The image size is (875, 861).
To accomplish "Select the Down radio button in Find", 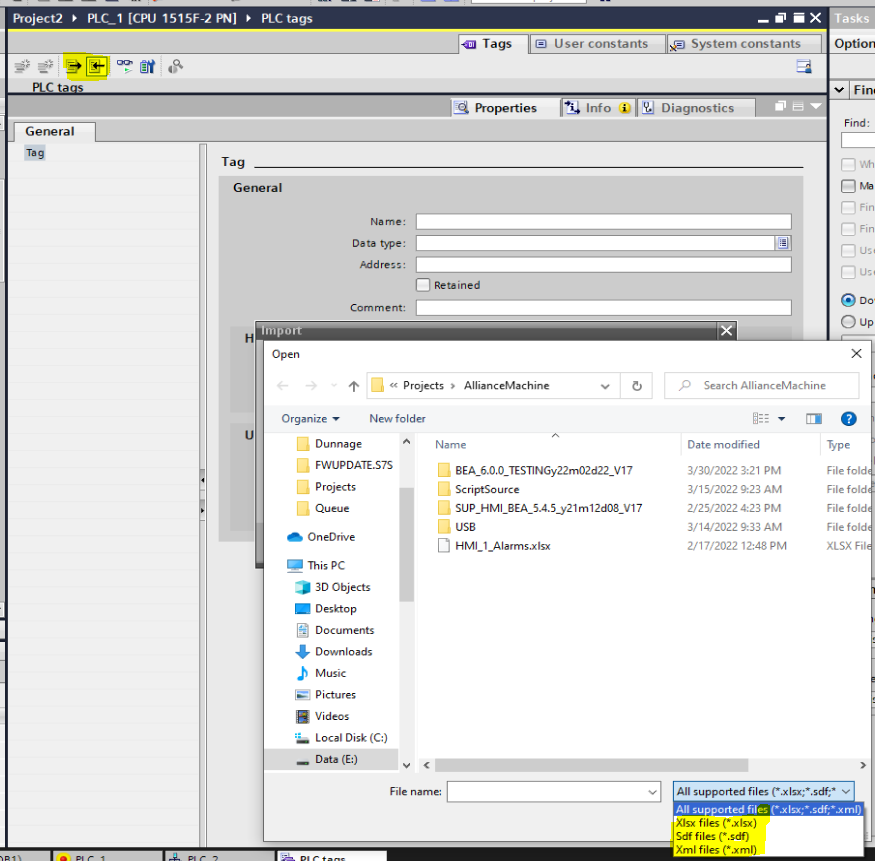I will (x=848, y=300).
